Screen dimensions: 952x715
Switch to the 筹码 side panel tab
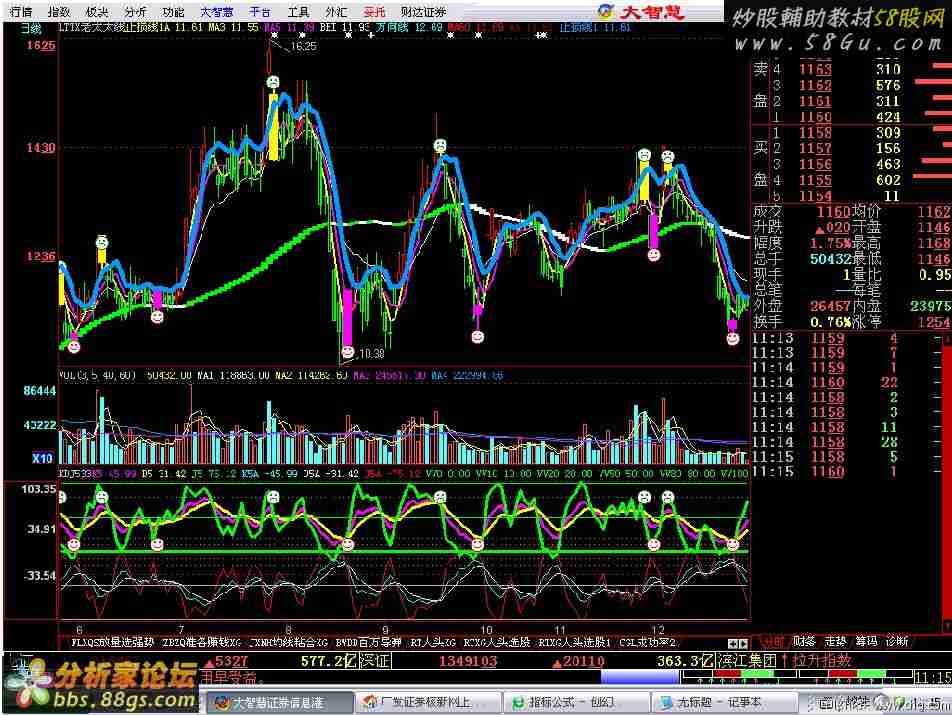866,641
